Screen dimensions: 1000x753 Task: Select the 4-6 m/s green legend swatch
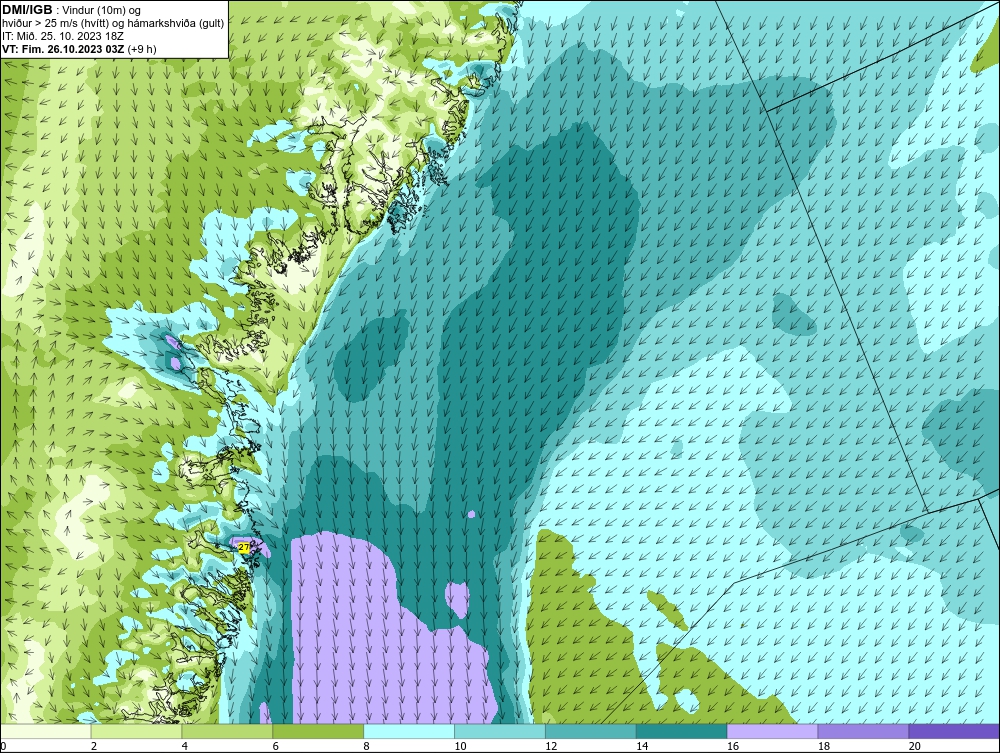pyautogui.click(x=227, y=731)
